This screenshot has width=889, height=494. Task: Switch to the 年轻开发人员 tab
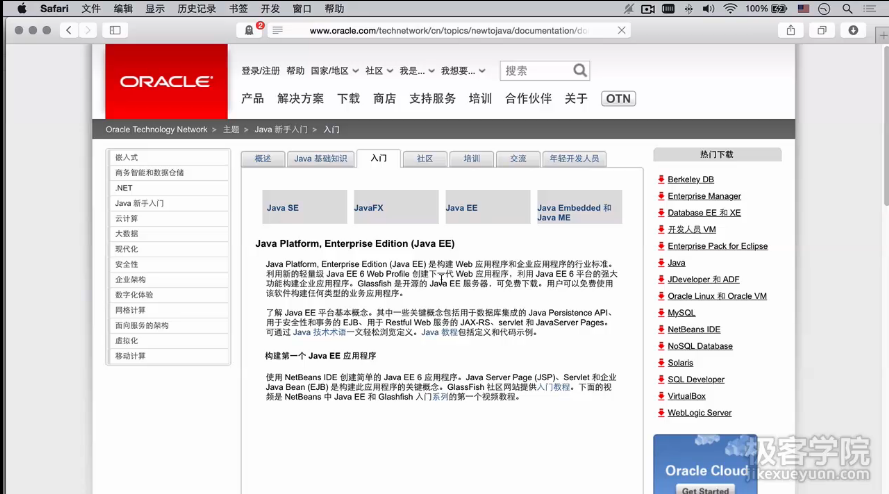pos(574,159)
